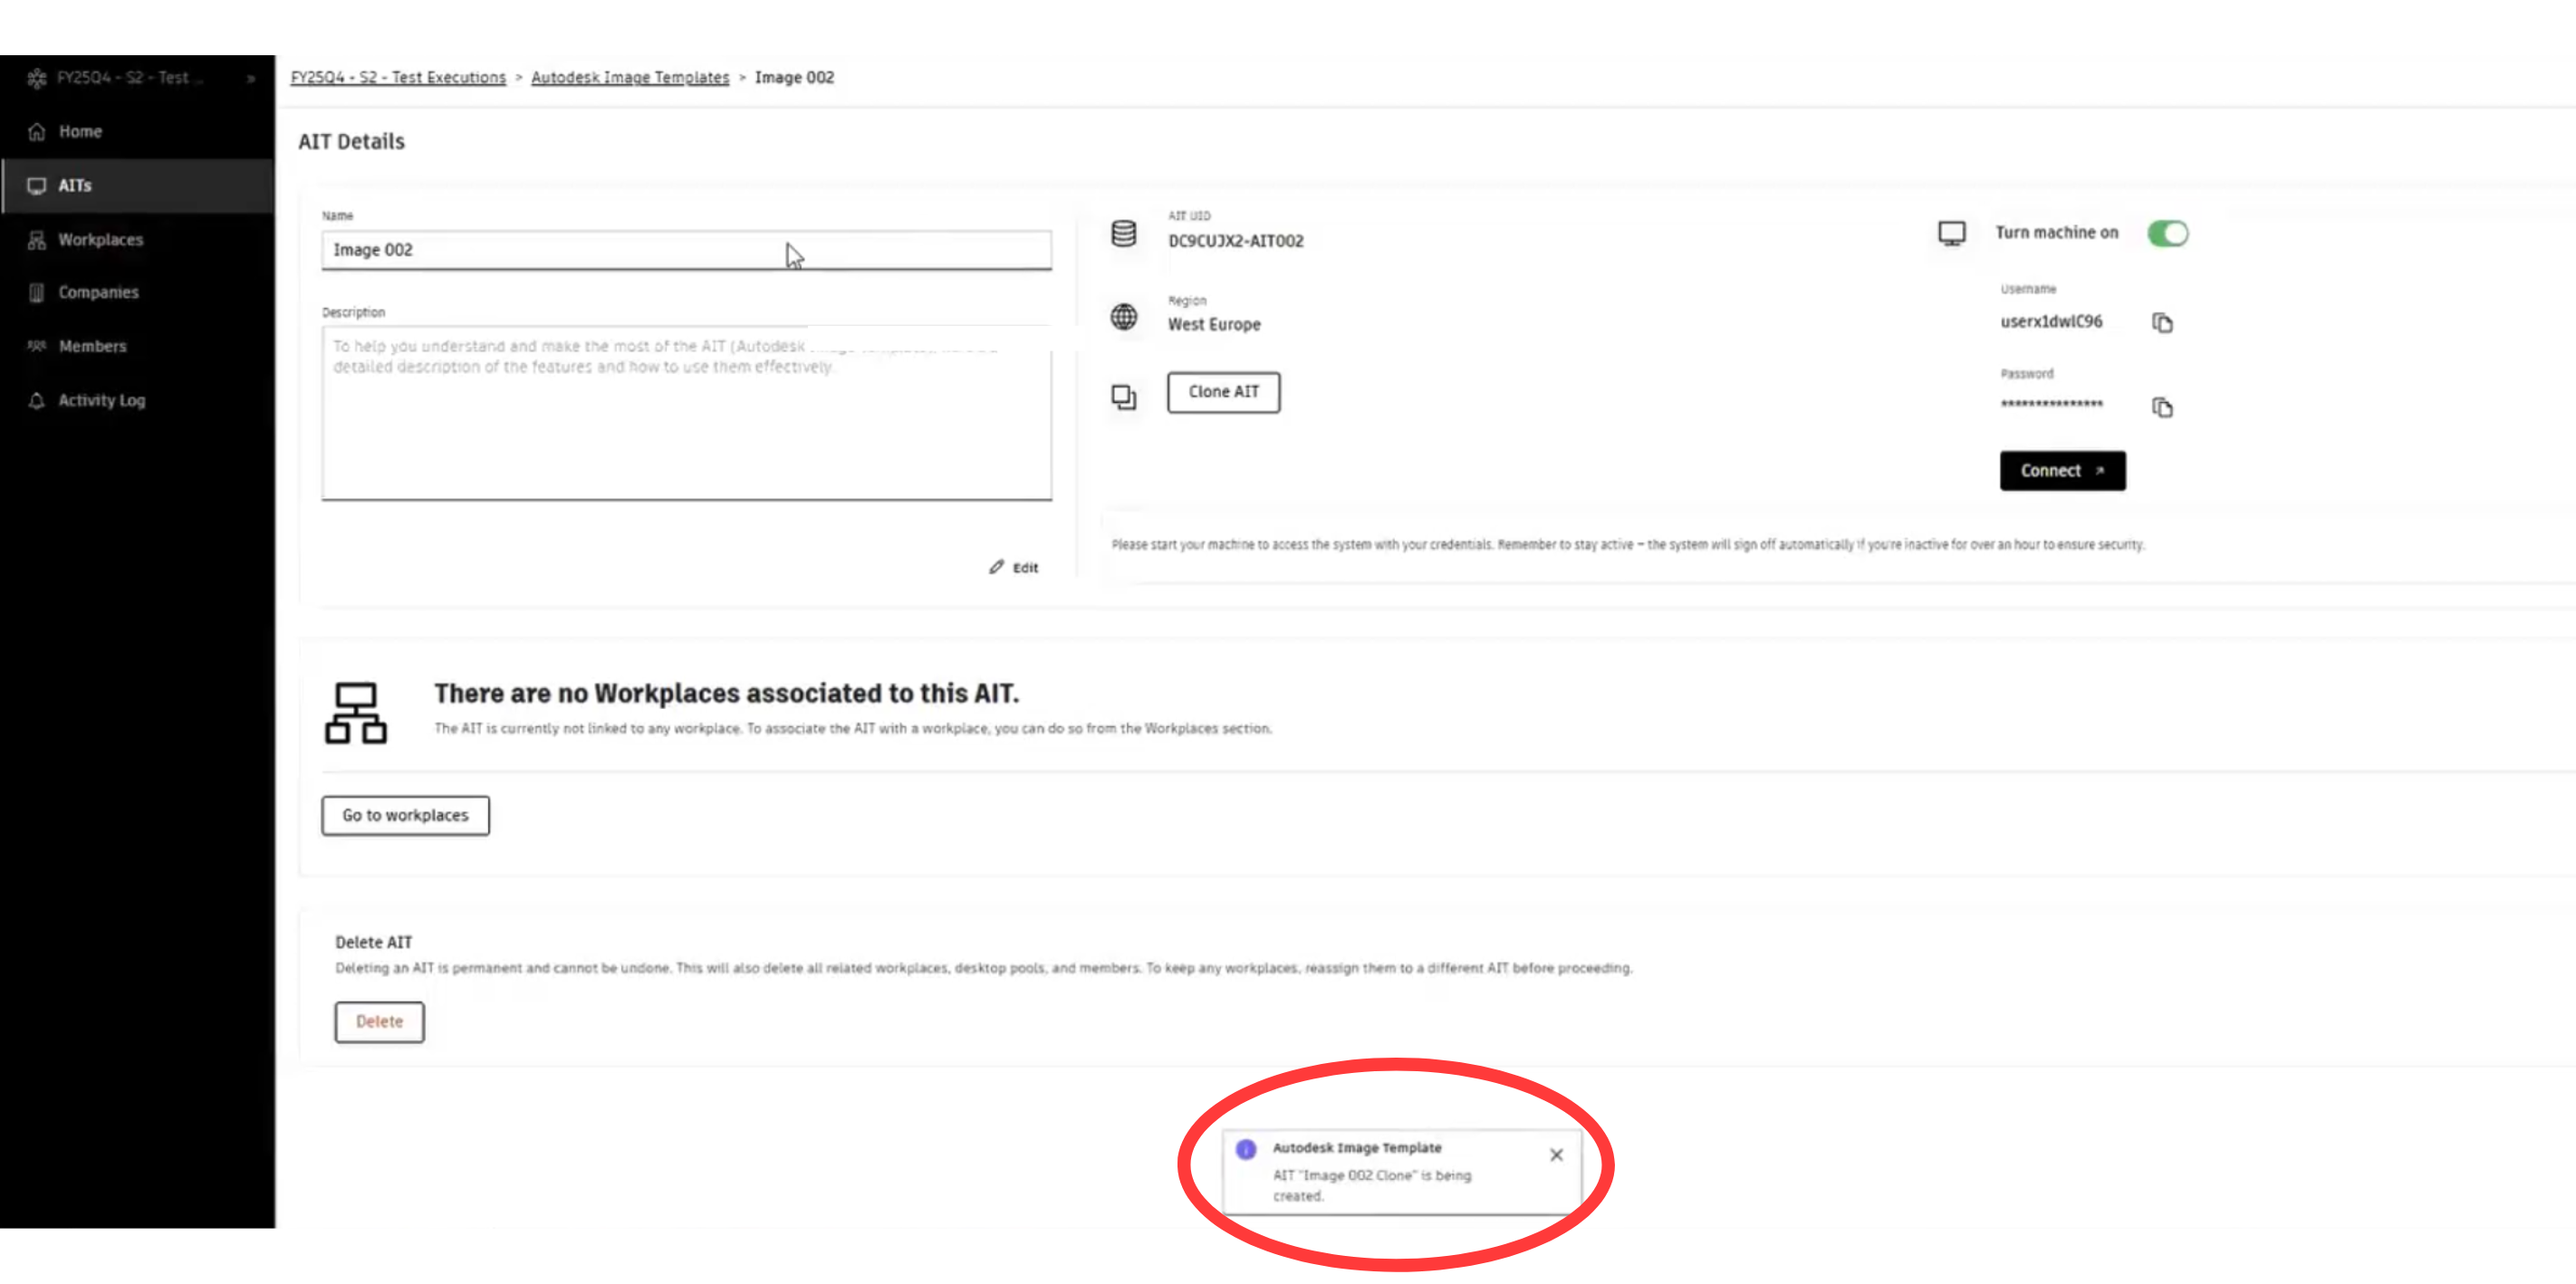Image resolution: width=2576 pixels, height=1284 pixels.
Task: Click the Edit pencil icon
Action: 996,567
